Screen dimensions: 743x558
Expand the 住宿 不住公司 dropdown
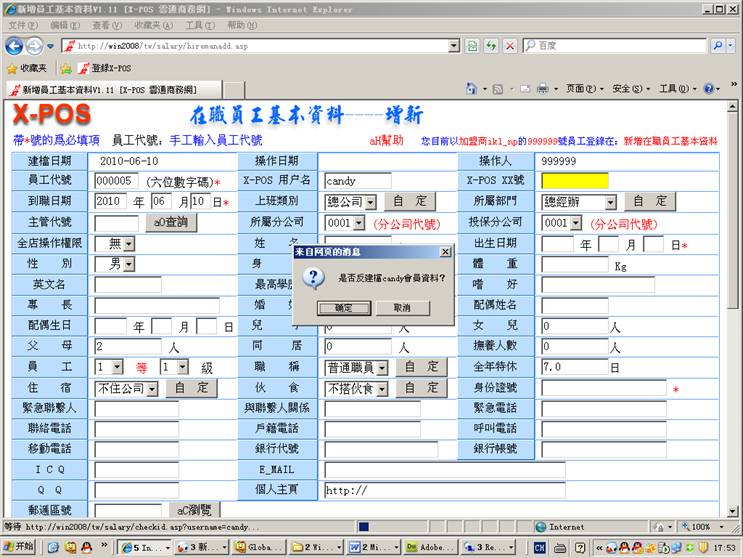click(x=152, y=388)
